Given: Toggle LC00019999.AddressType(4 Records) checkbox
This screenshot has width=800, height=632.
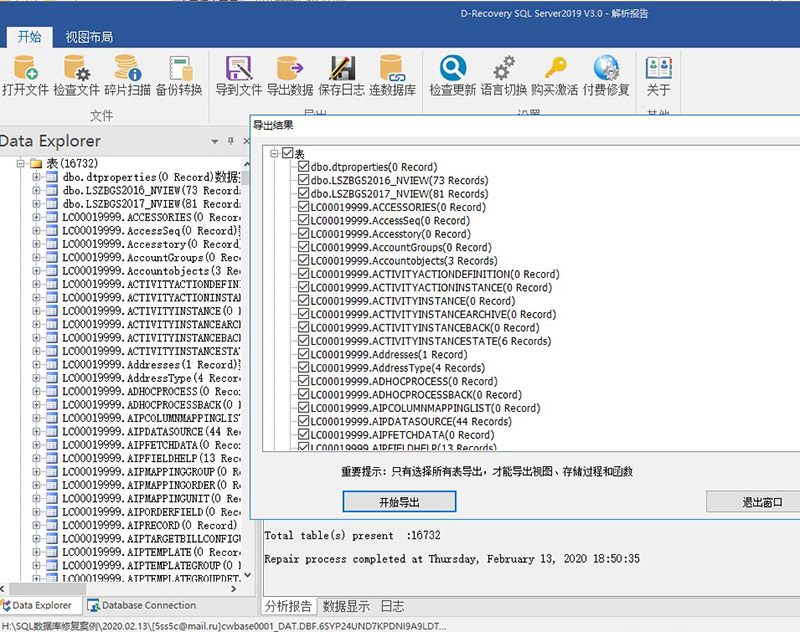Looking at the screenshot, I should tap(304, 367).
